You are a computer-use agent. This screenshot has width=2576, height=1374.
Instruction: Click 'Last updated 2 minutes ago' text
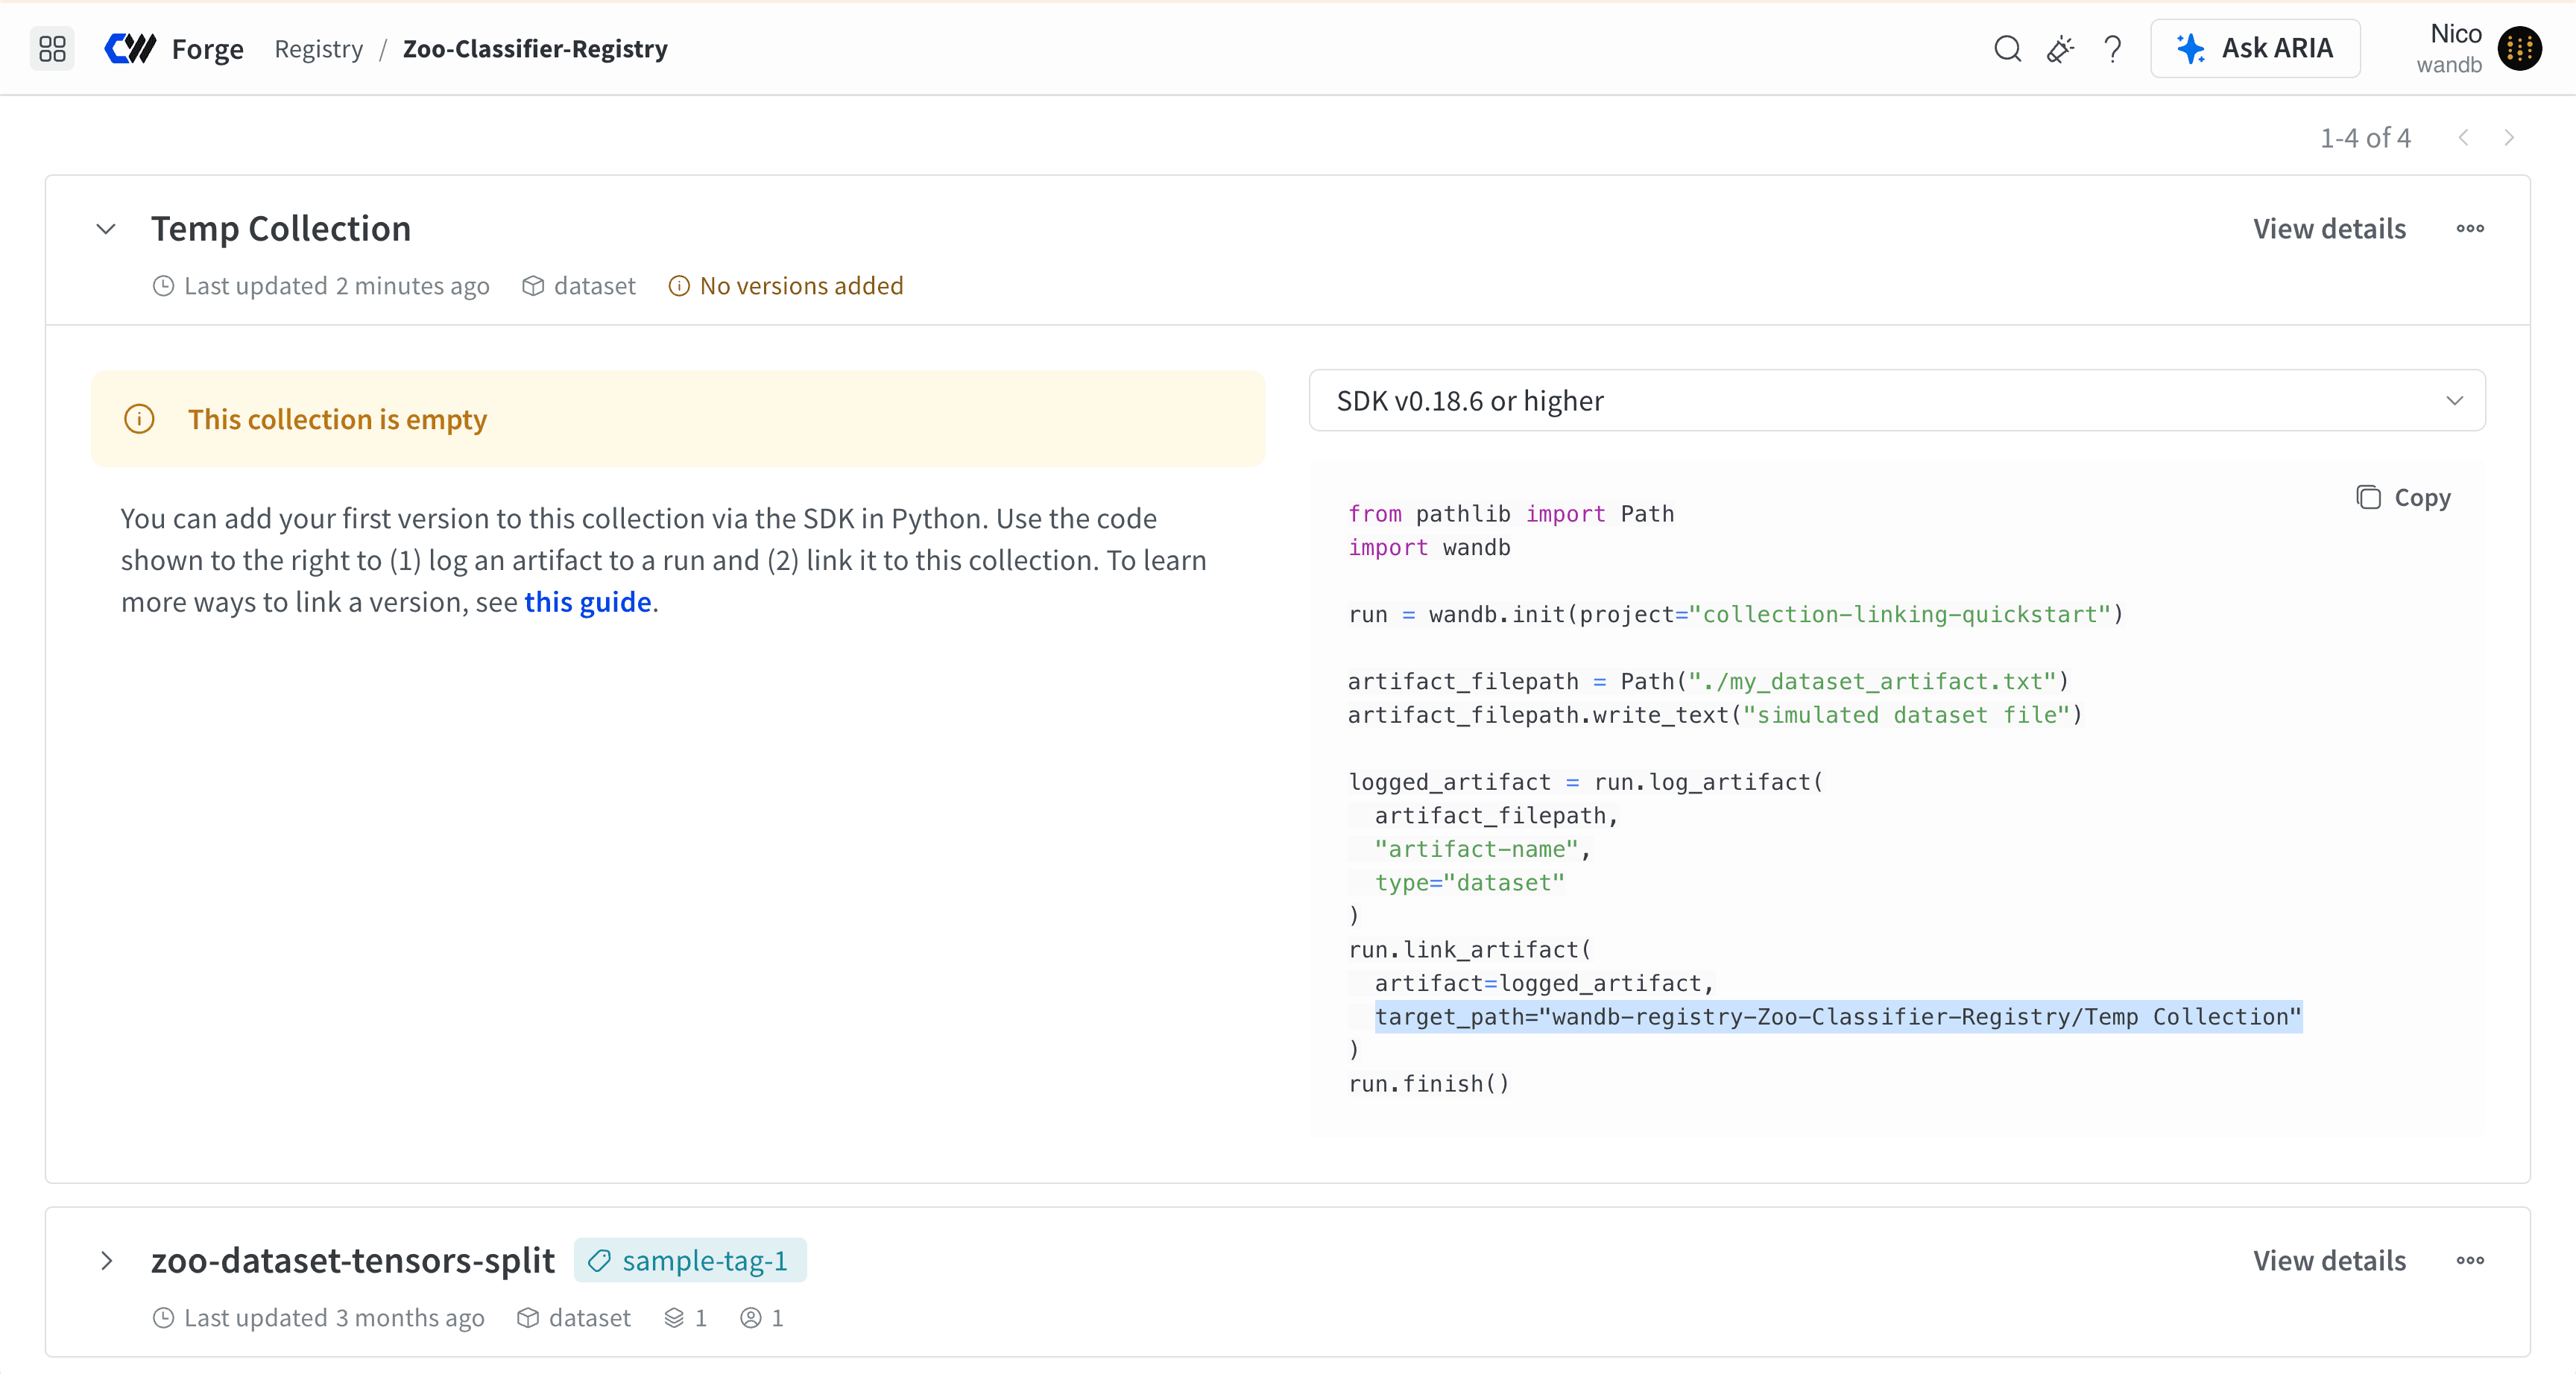(321, 286)
